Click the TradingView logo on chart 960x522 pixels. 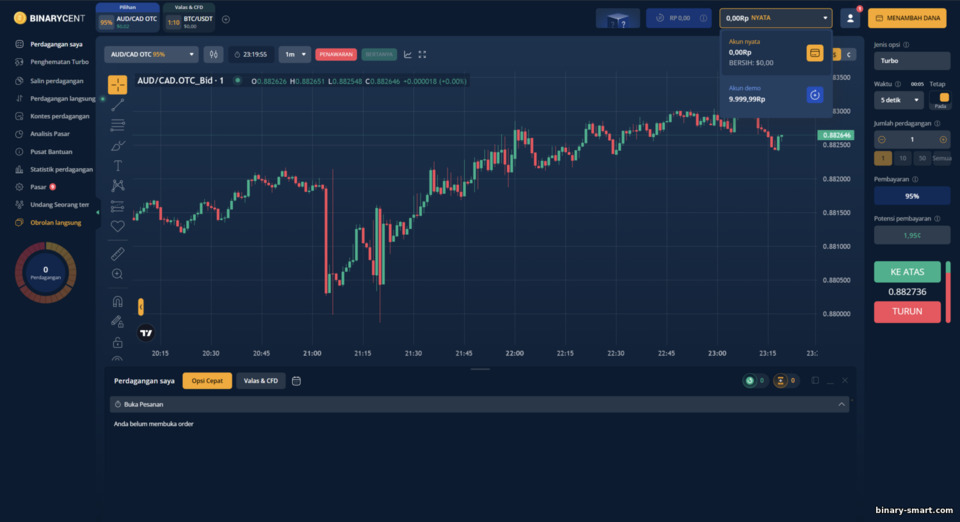coord(146,333)
